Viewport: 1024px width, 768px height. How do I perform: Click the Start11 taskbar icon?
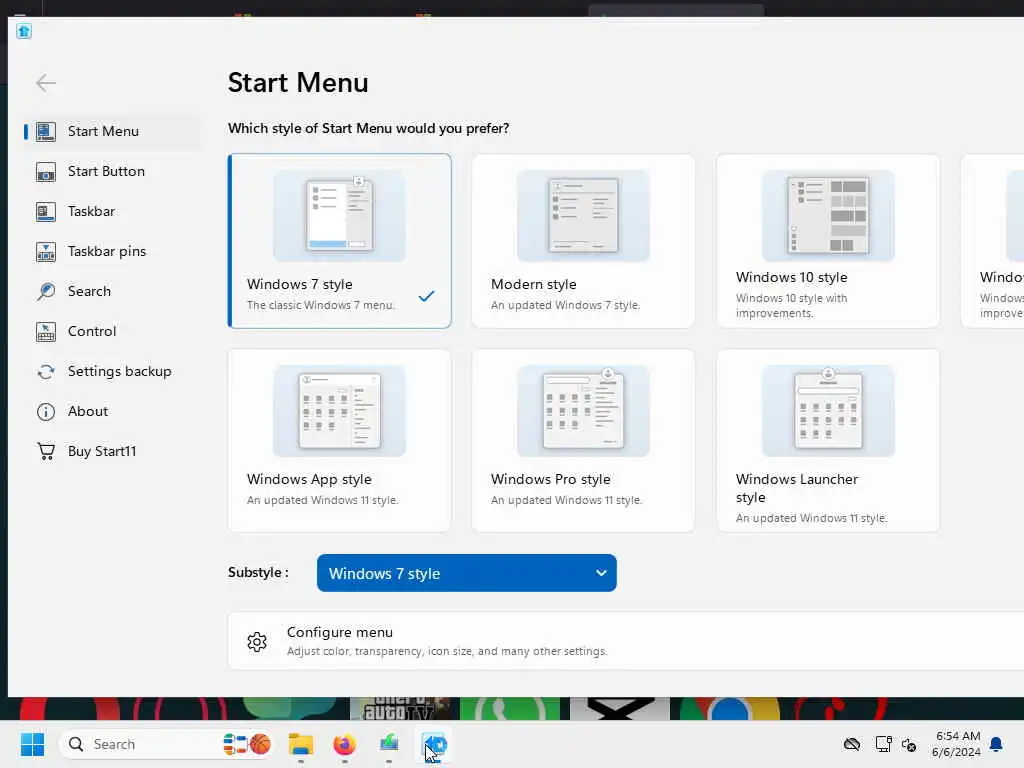click(434, 744)
